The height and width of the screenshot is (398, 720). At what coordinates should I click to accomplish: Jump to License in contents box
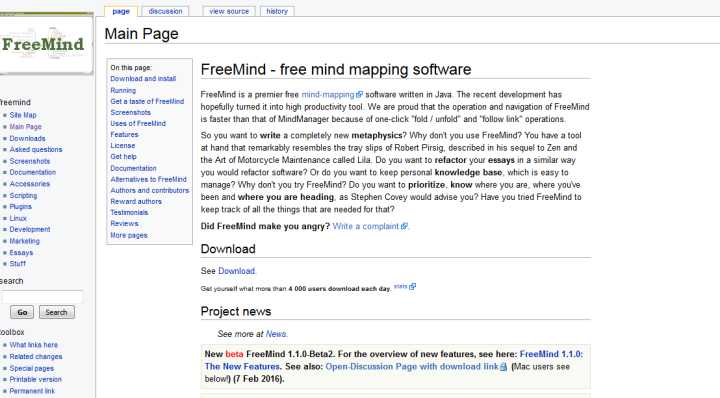click(123, 146)
